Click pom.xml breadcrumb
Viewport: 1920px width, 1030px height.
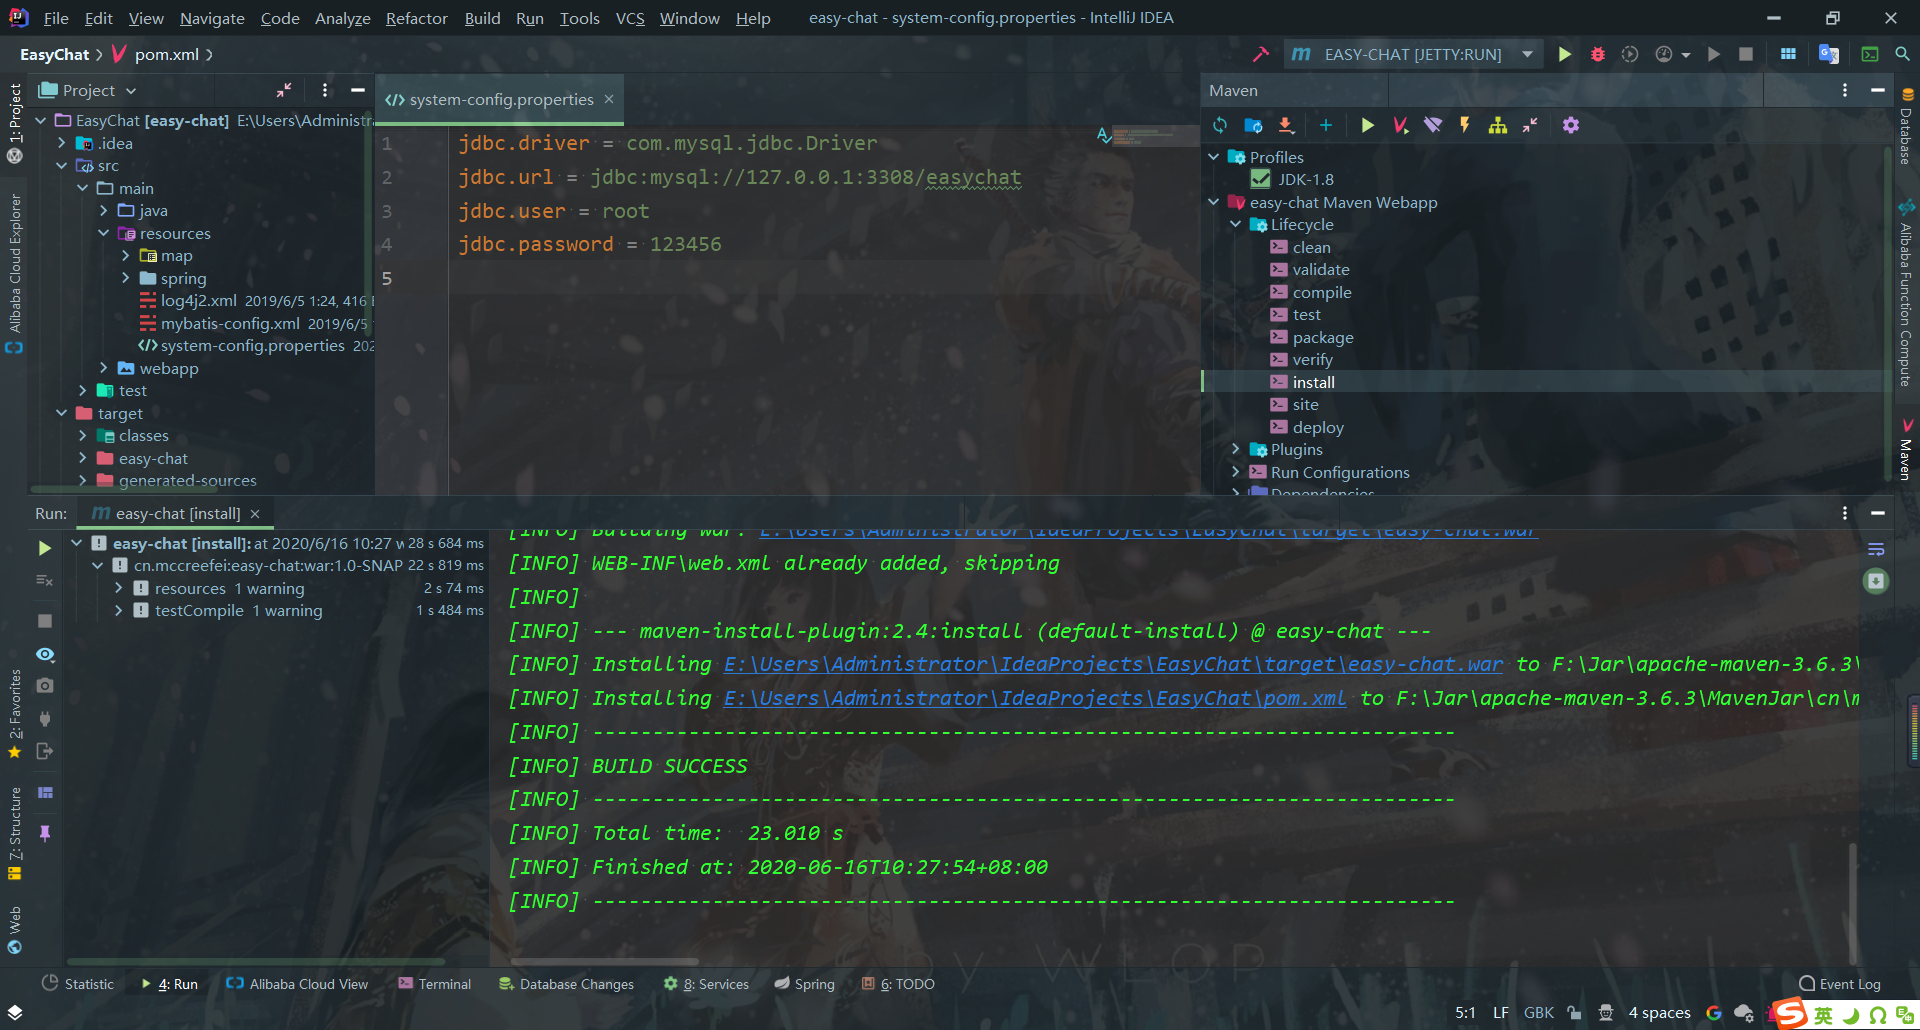click(x=155, y=54)
